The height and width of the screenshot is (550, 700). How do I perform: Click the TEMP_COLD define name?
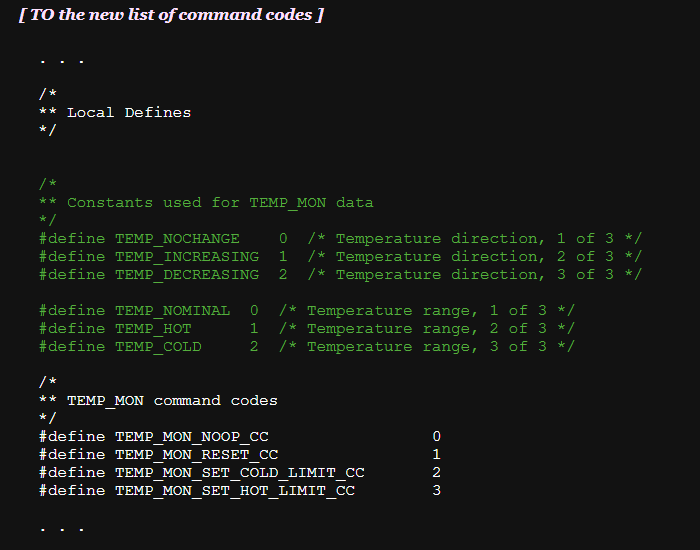coord(158,347)
